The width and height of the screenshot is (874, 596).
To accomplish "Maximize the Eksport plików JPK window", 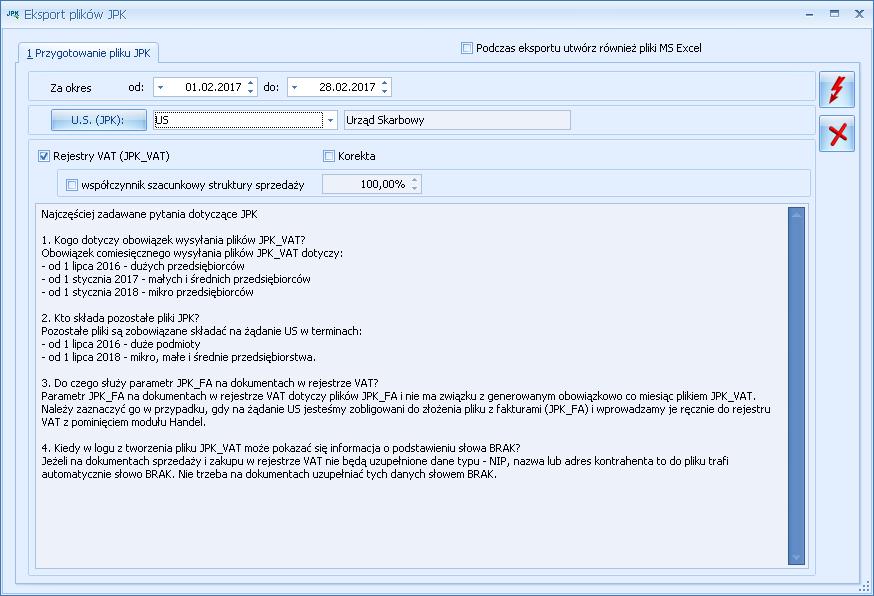I will (834, 14).
